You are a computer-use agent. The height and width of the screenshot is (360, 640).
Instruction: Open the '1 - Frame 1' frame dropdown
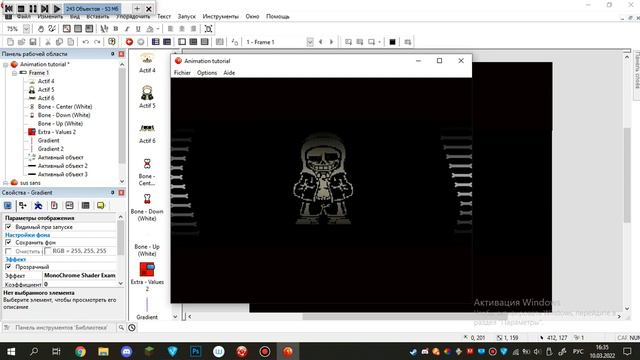[x=310, y=42]
